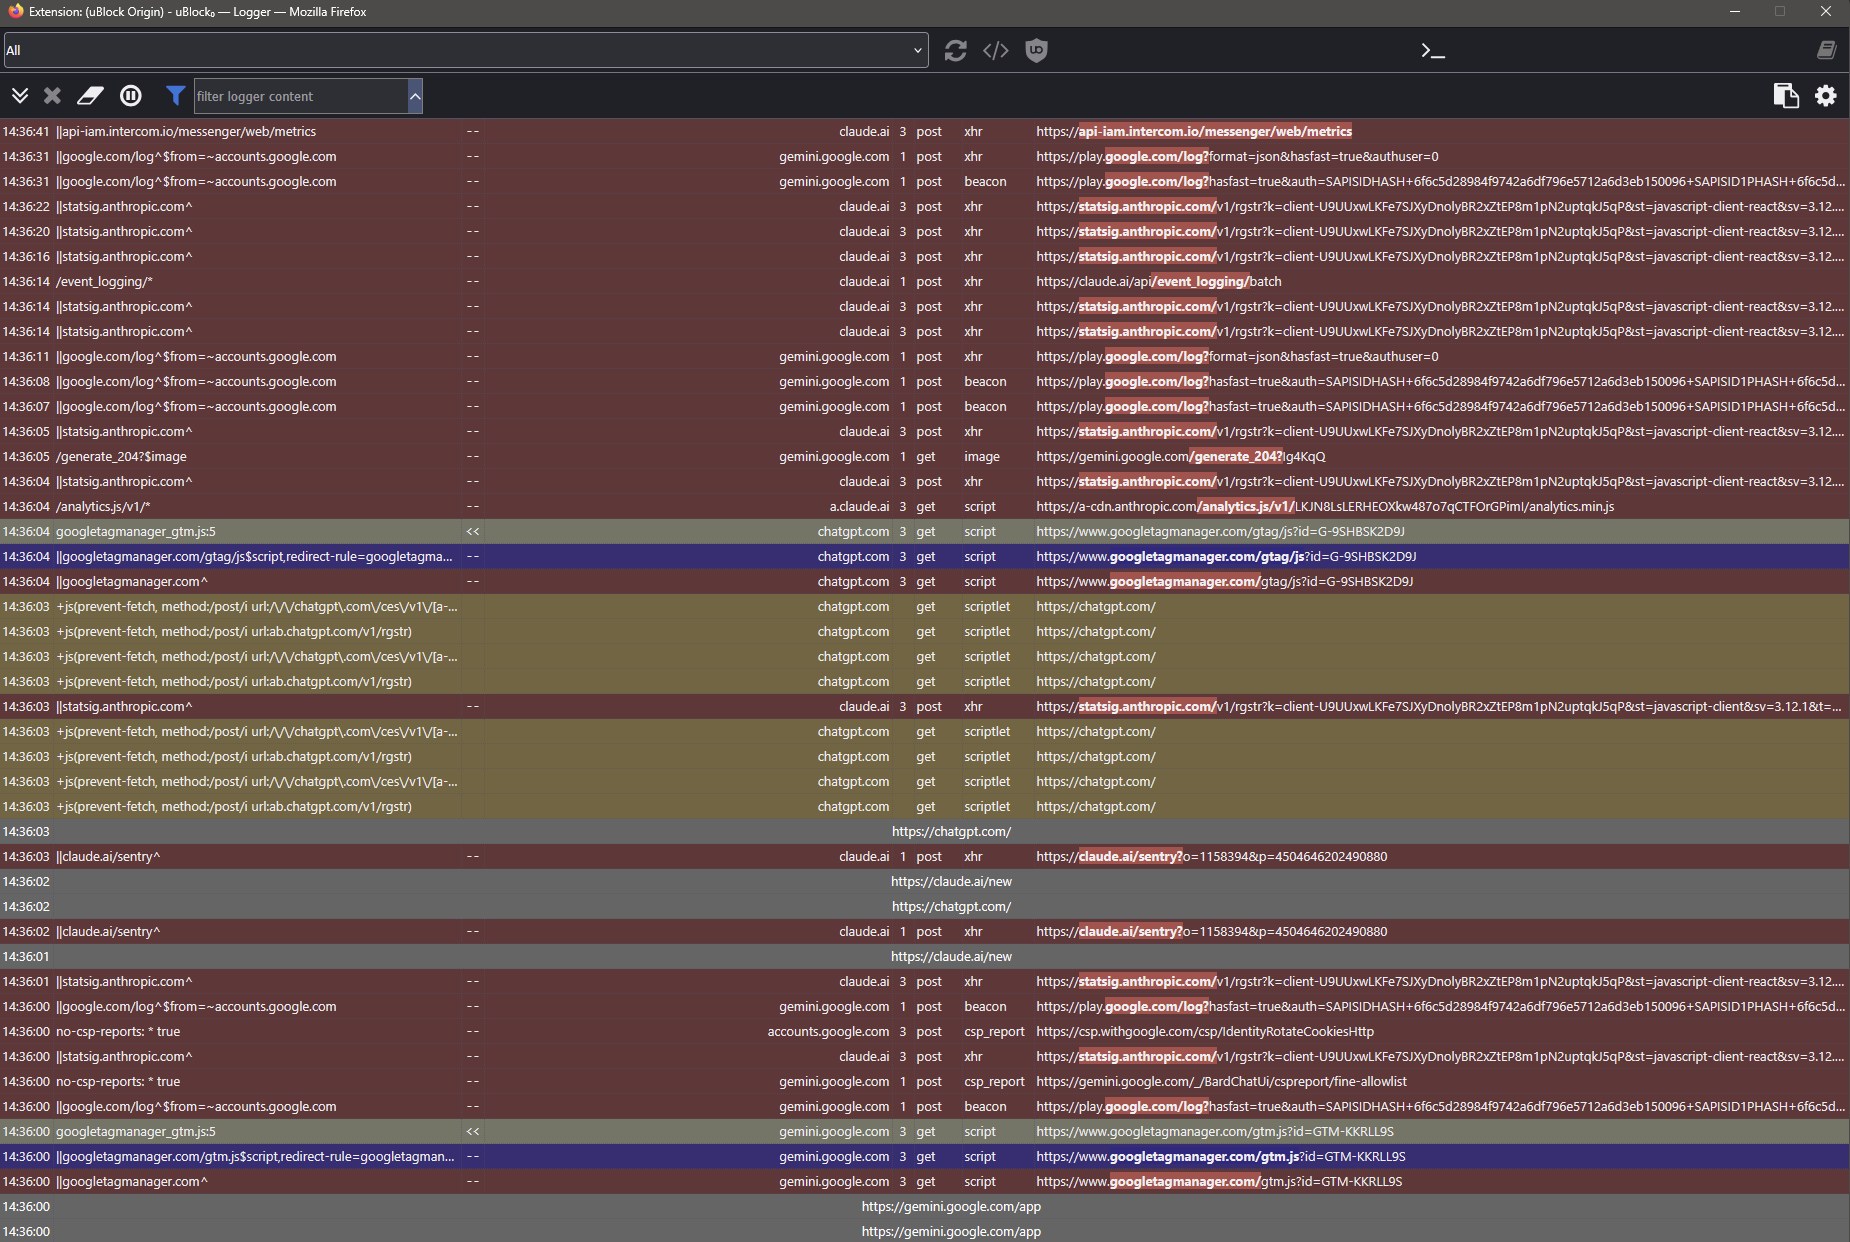Pause the logger with the pause button

pyautogui.click(x=131, y=96)
